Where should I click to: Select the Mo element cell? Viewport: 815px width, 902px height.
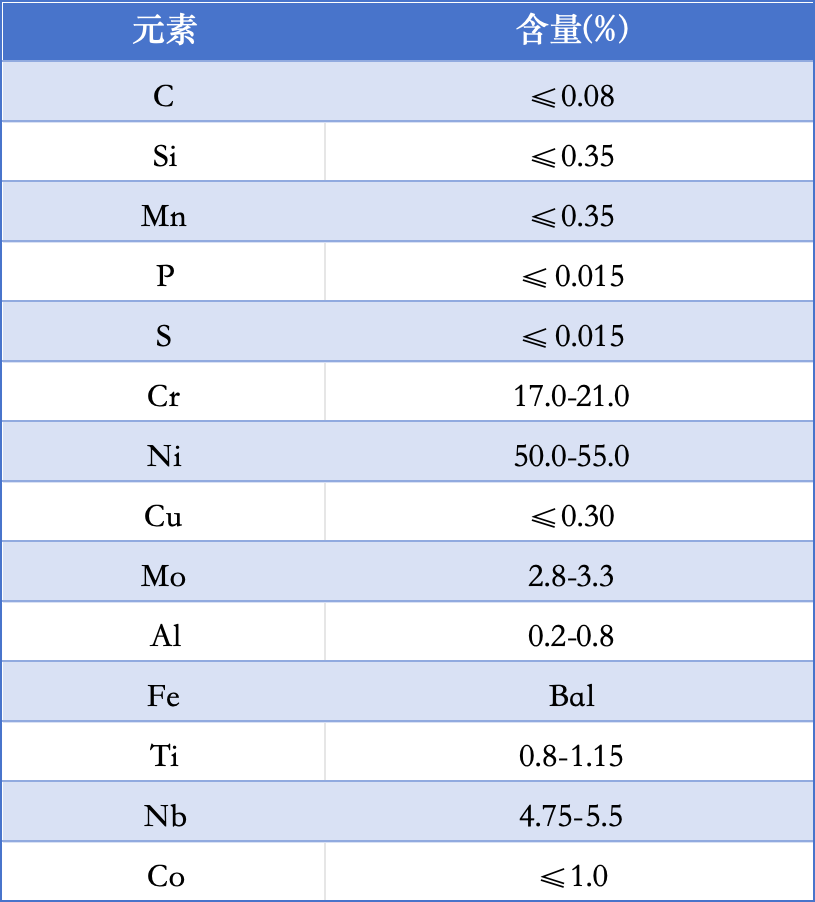pos(164,576)
